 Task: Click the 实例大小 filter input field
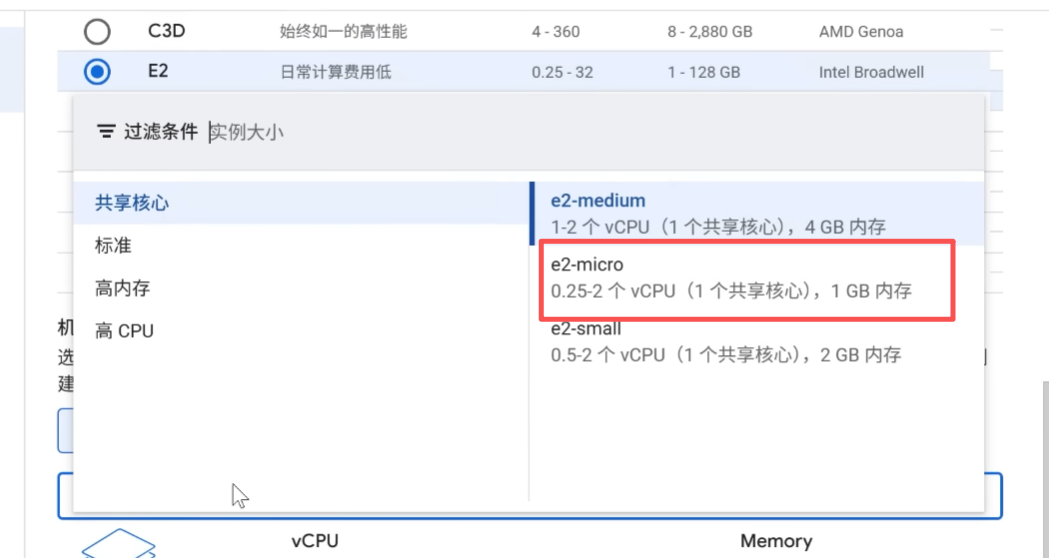tap(400, 132)
